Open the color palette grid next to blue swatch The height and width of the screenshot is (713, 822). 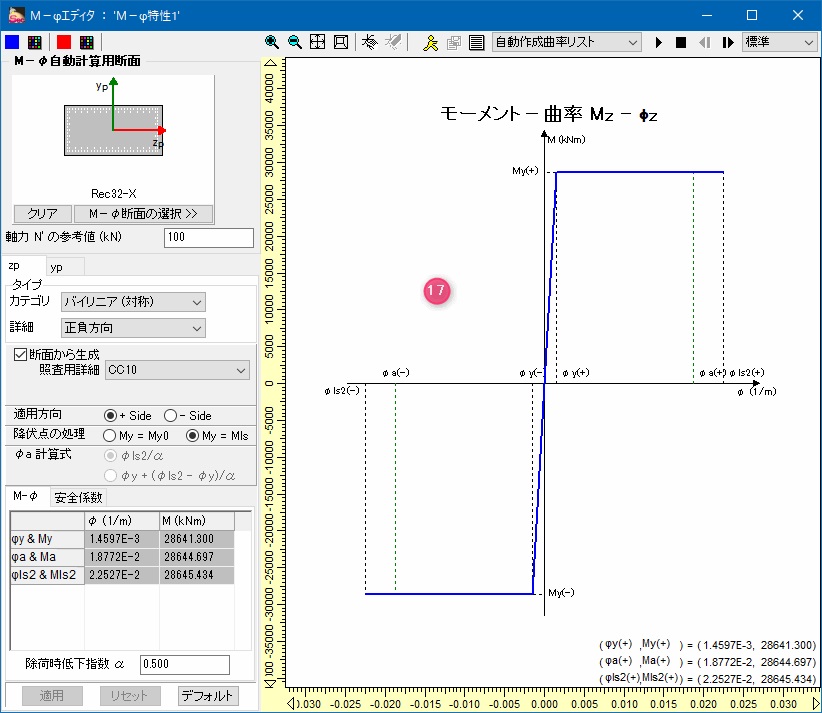click(35, 42)
